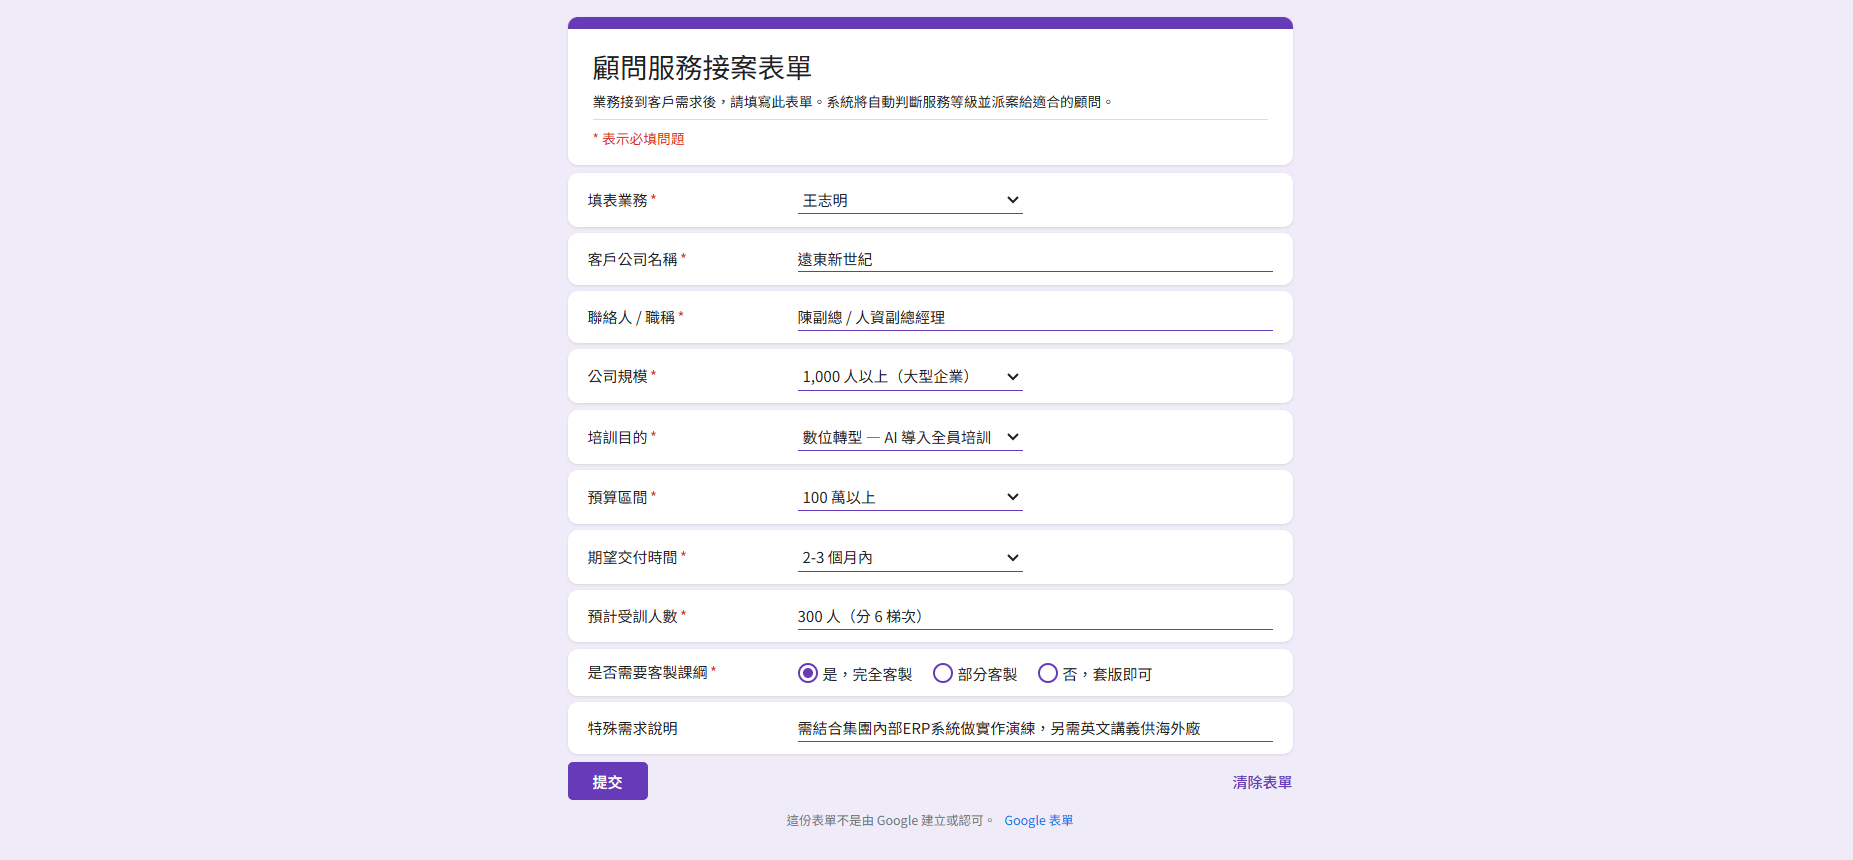This screenshot has height=860, width=1853.
Task: Click the 預計受訓人數 question label
Action: (633, 616)
